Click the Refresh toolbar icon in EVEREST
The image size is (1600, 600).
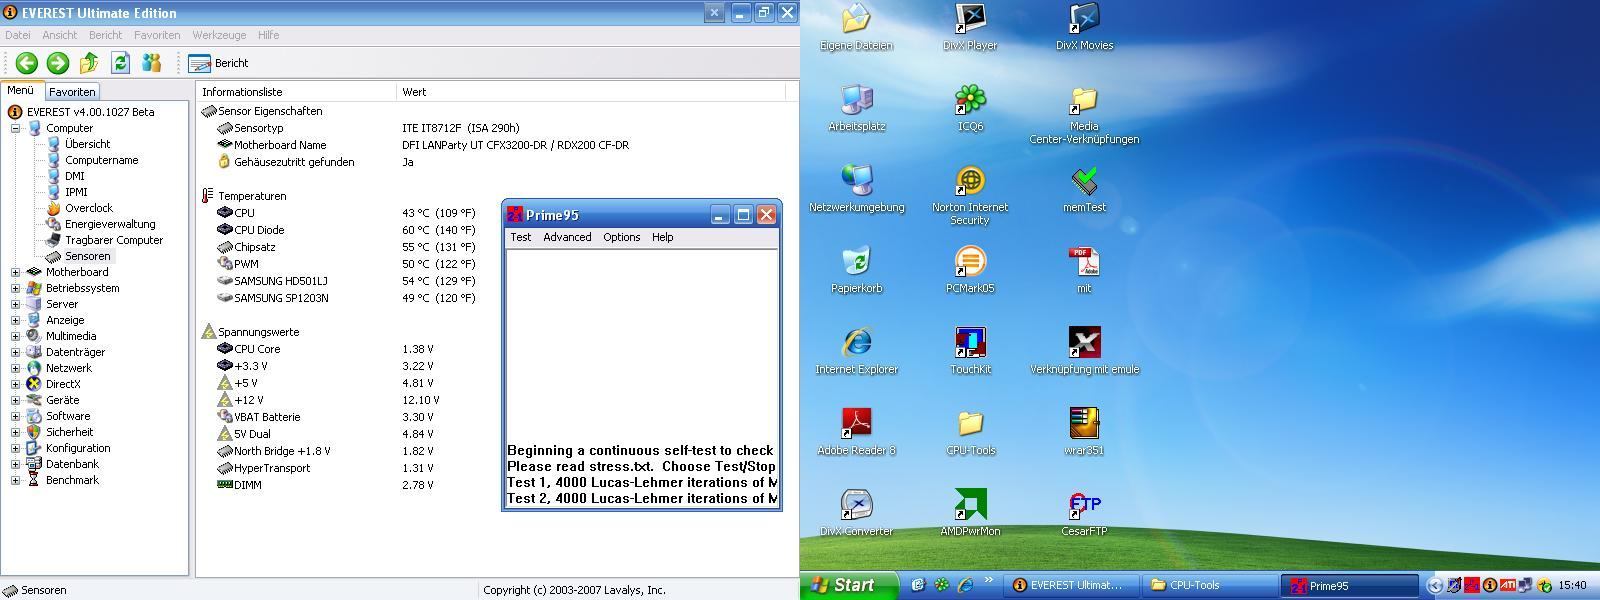pos(120,63)
